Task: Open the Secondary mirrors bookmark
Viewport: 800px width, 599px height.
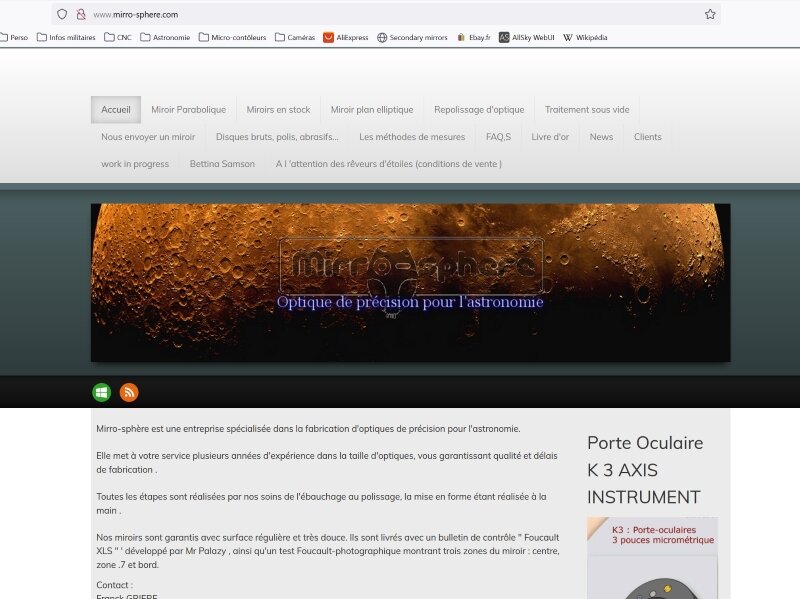Action: (412, 37)
